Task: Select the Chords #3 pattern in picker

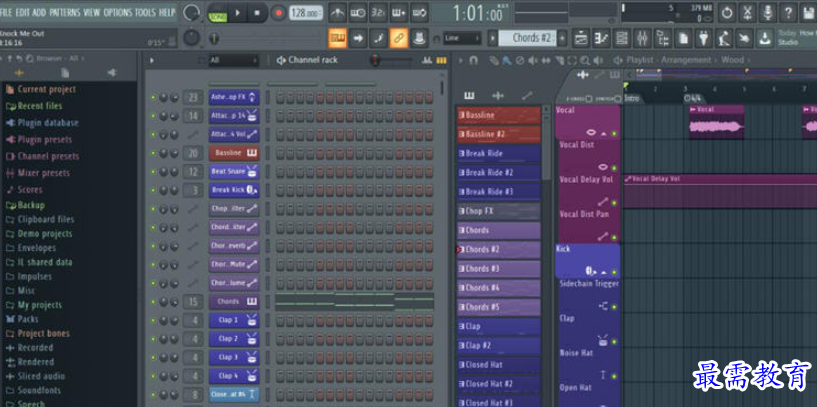Action: click(x=499, y=269)
